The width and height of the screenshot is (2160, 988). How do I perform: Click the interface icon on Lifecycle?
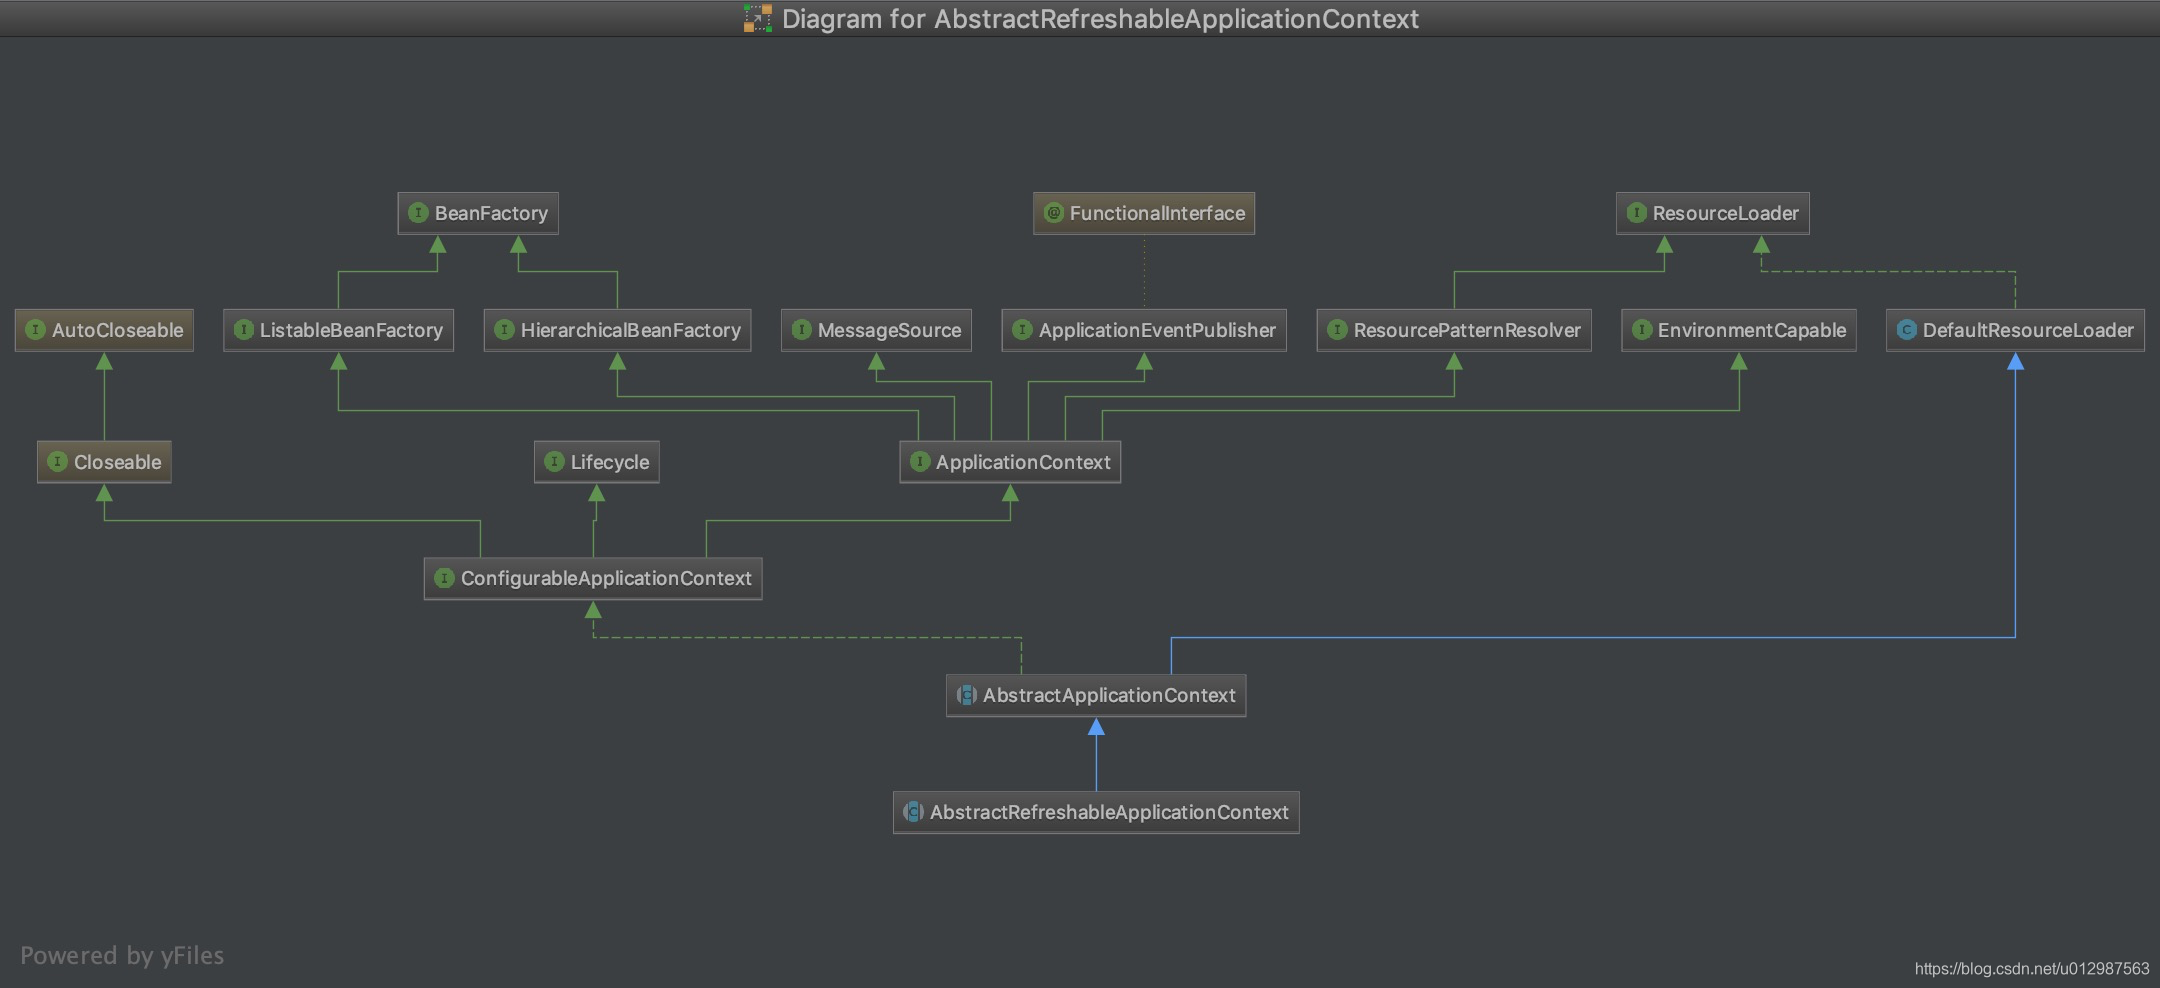(x=554, y=462)
